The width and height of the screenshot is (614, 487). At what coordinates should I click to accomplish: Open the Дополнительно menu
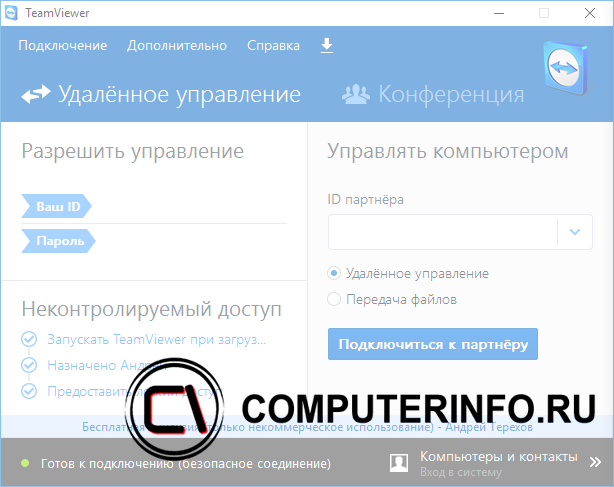coord(177,45)
